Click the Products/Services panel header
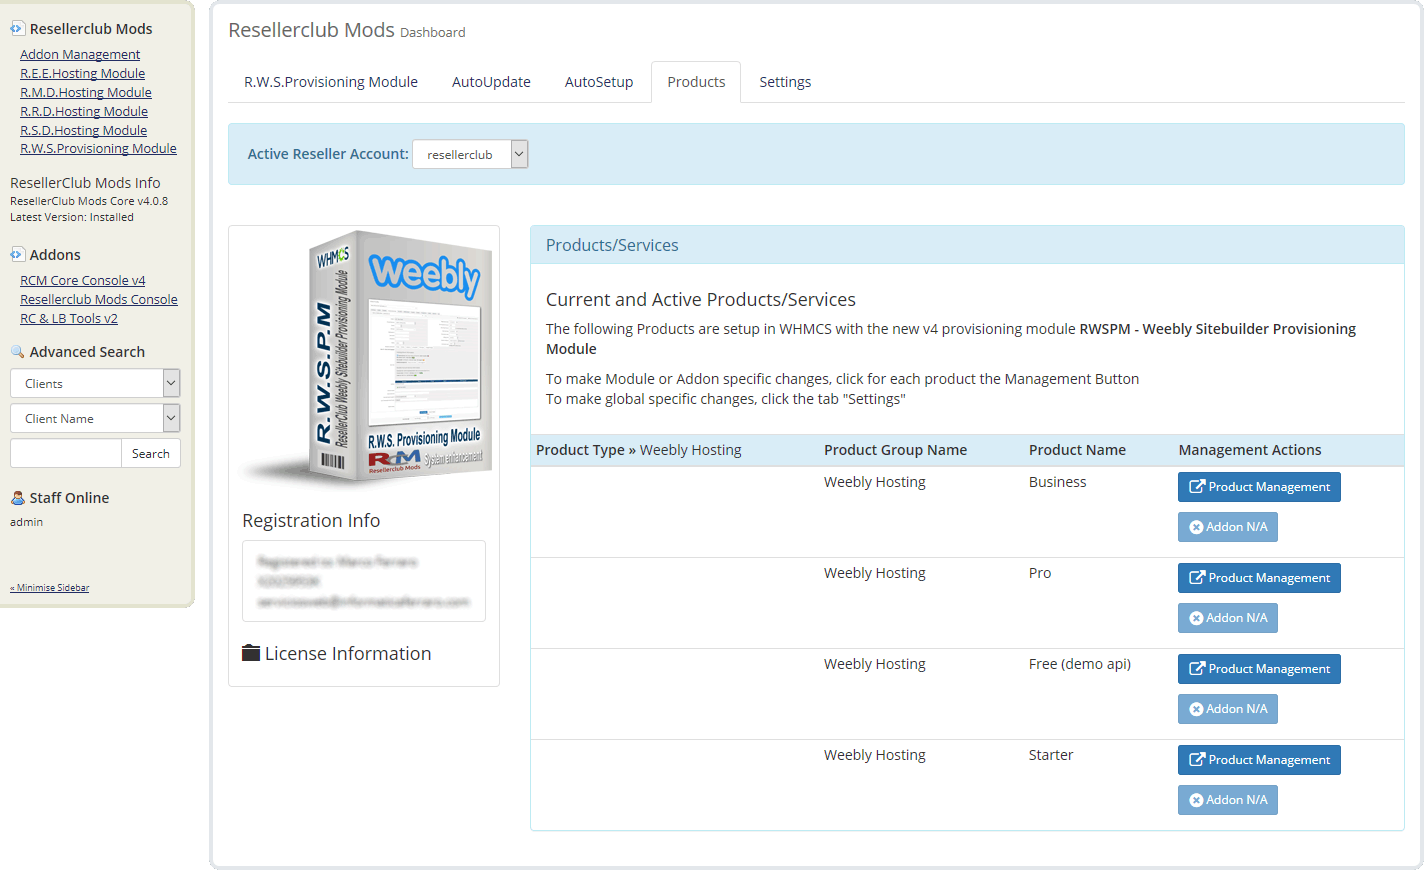 (967, 245)
